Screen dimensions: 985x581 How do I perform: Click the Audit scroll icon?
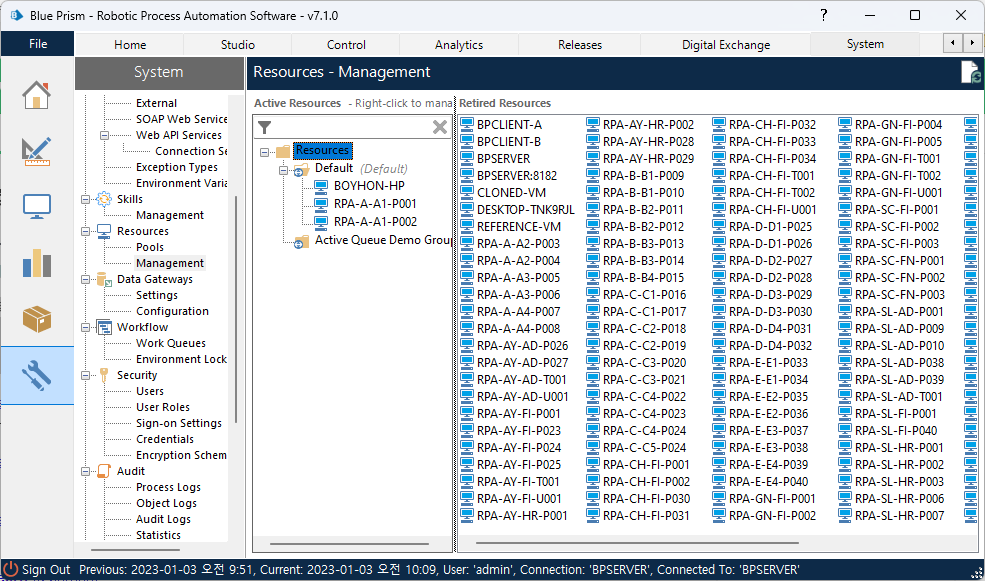104,471
